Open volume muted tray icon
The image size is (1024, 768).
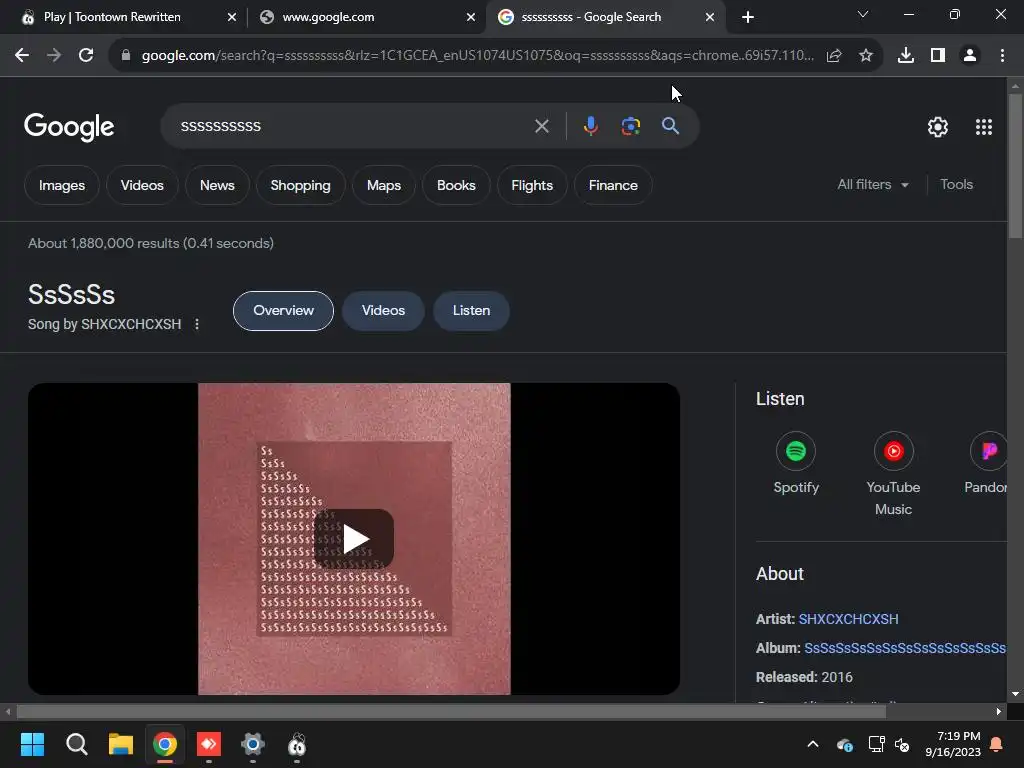(x=903, y=744)
